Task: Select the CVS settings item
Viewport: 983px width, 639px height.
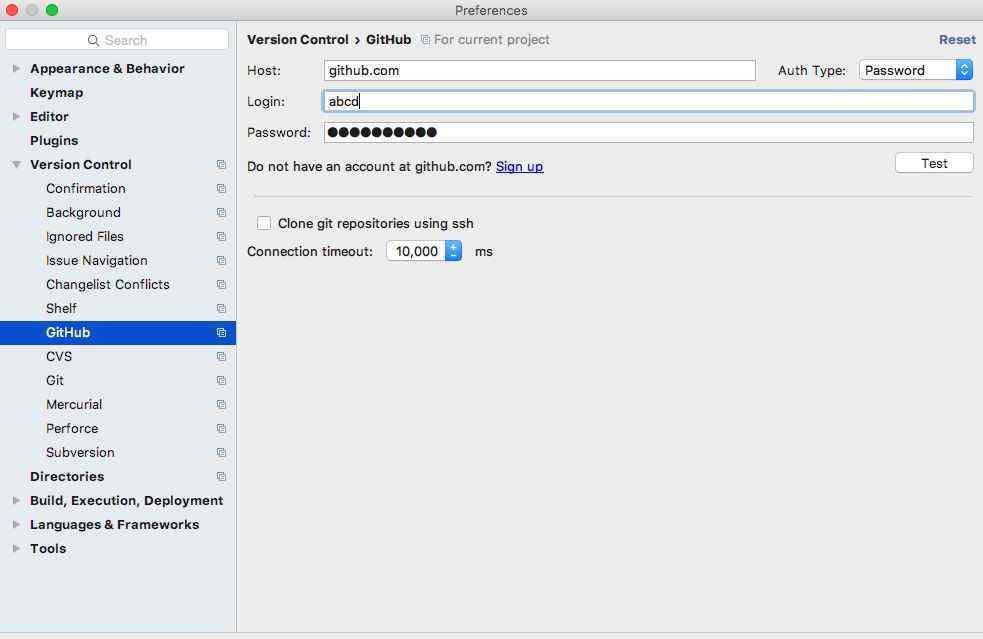Action: pyautogui.click(x=59, y=356)
